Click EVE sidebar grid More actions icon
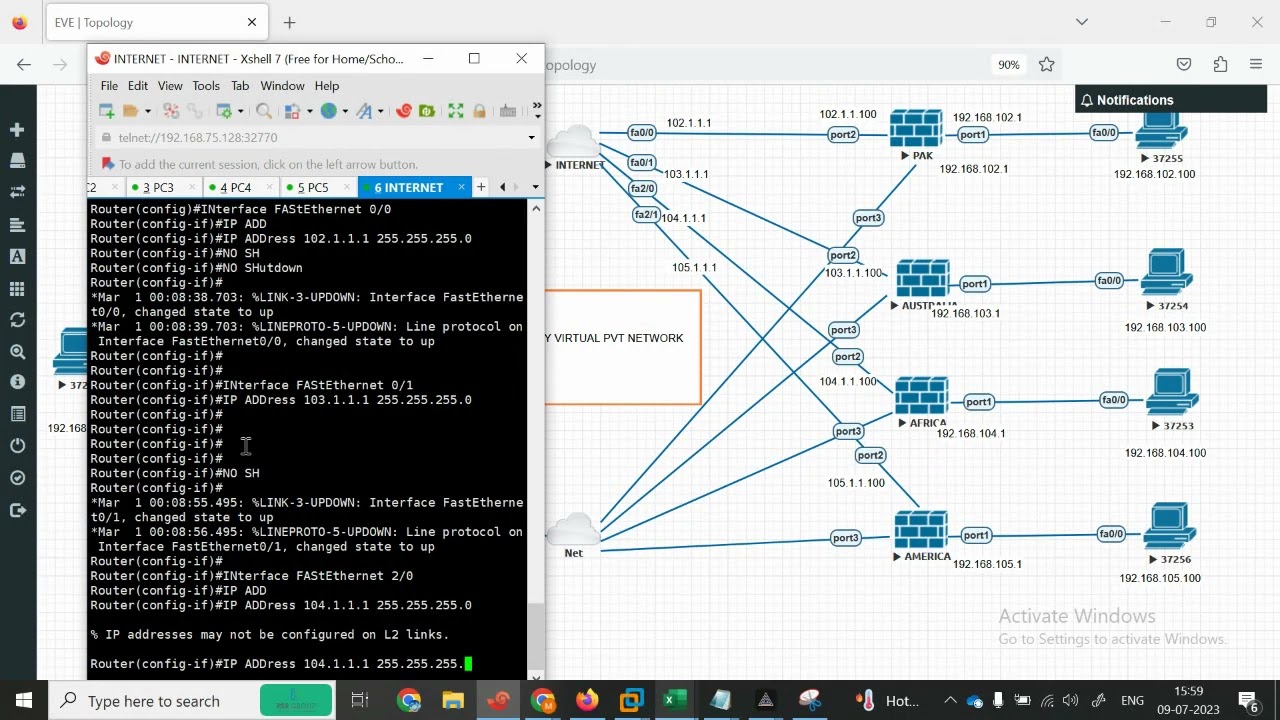The width and height of the screenshot is (1280, 720). 17,289
